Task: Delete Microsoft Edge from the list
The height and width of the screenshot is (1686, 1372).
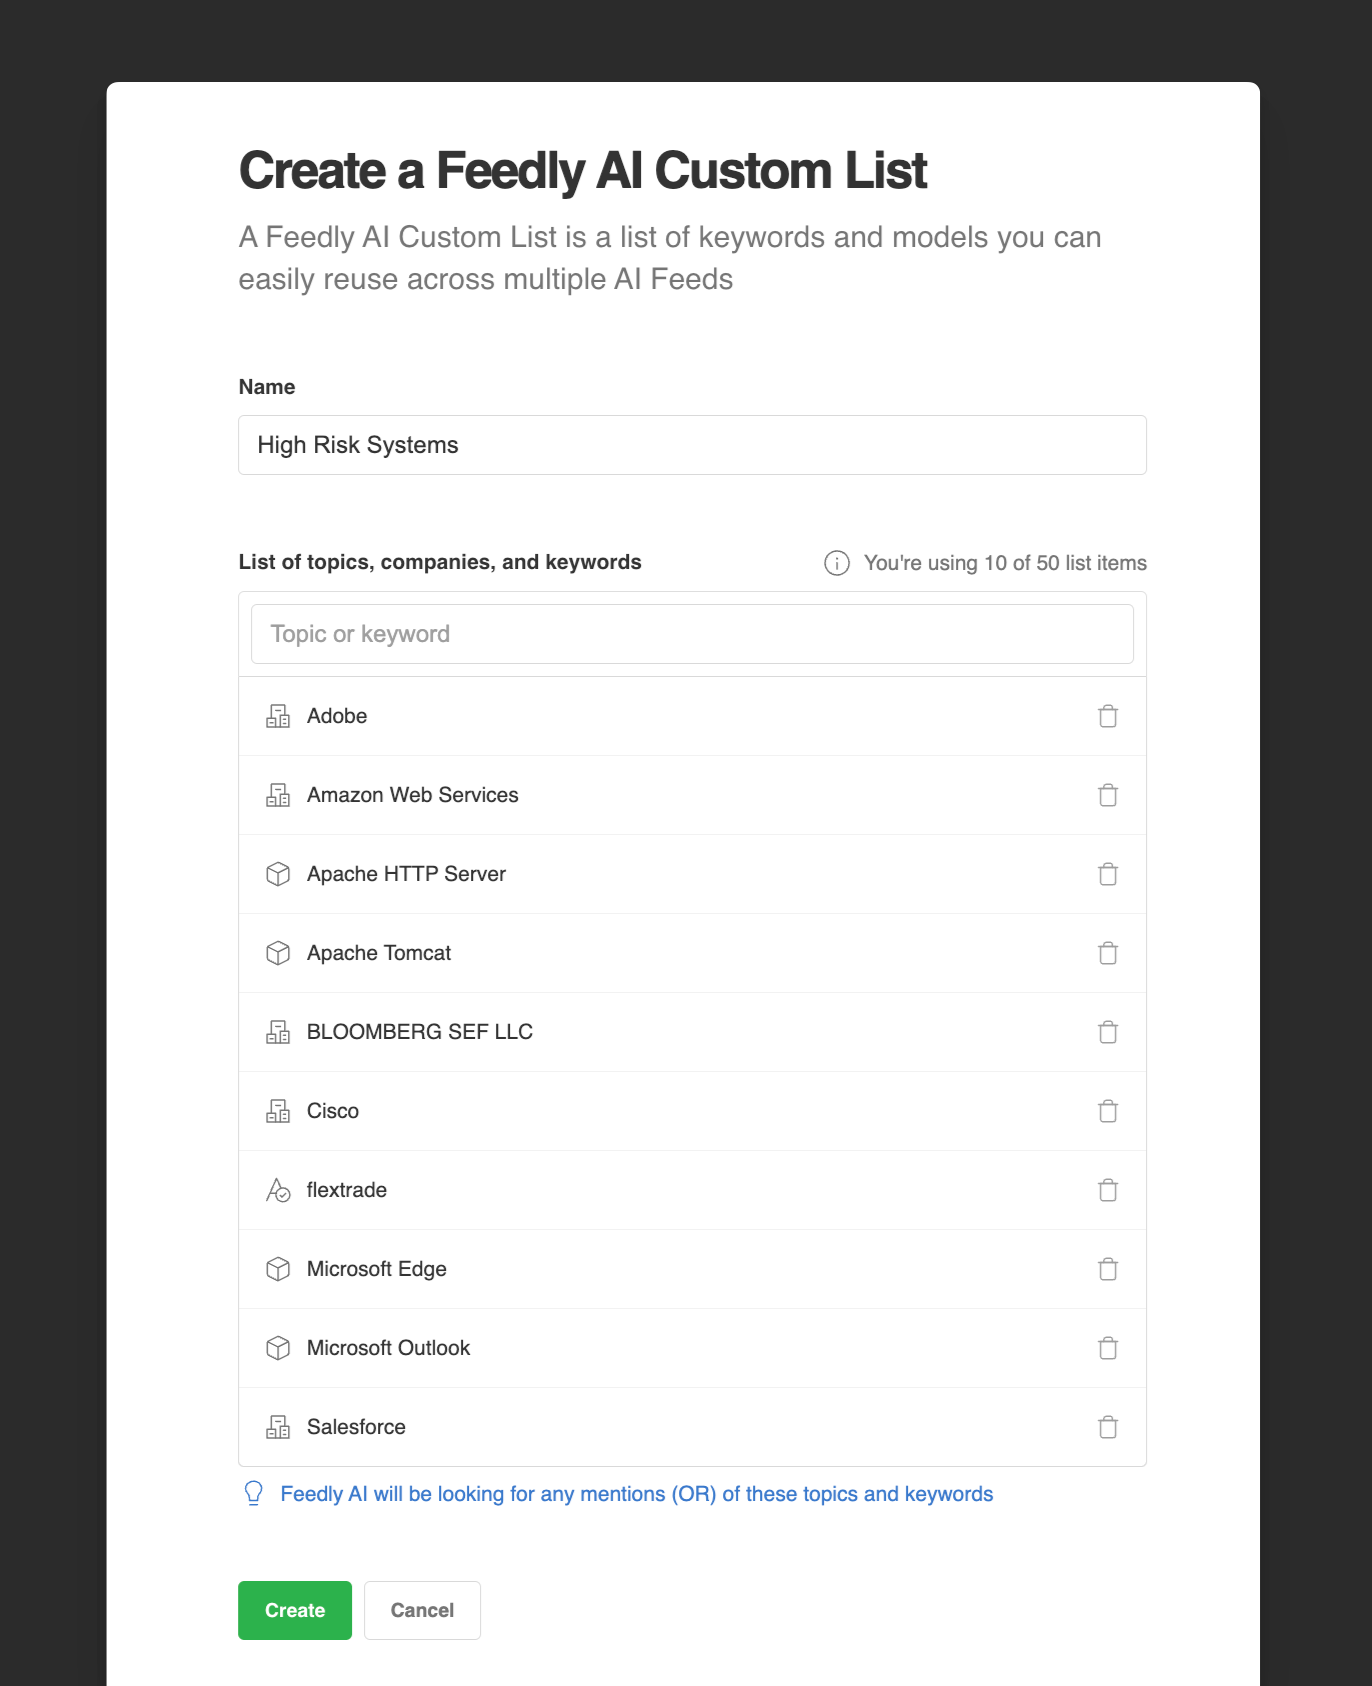Action: 1107,1269
